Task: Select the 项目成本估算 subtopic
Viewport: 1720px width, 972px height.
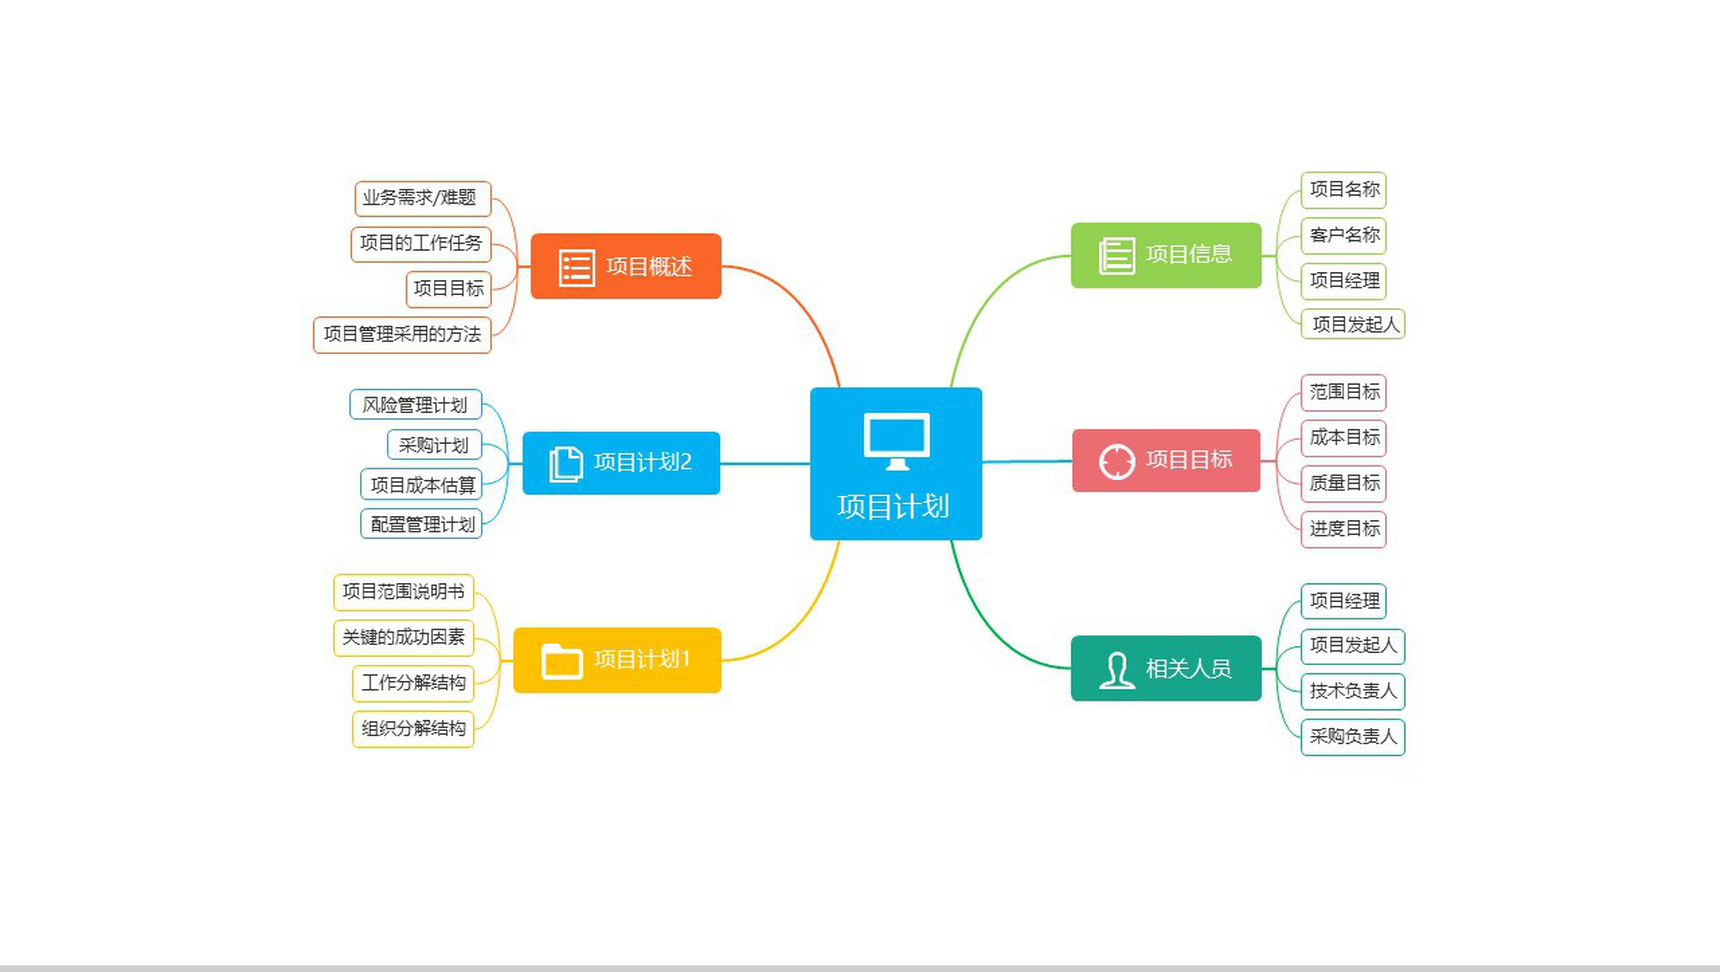Action: pyautogui.click(x=421, y=485)
